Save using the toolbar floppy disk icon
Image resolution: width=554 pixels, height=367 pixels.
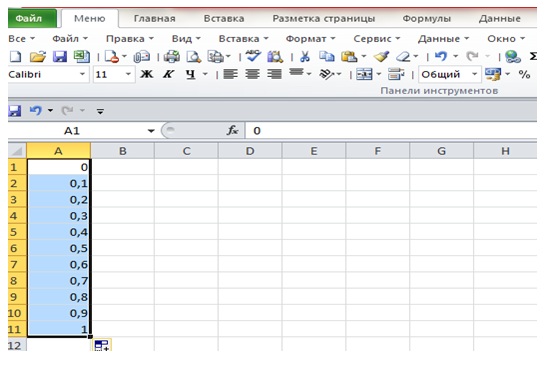60,57
